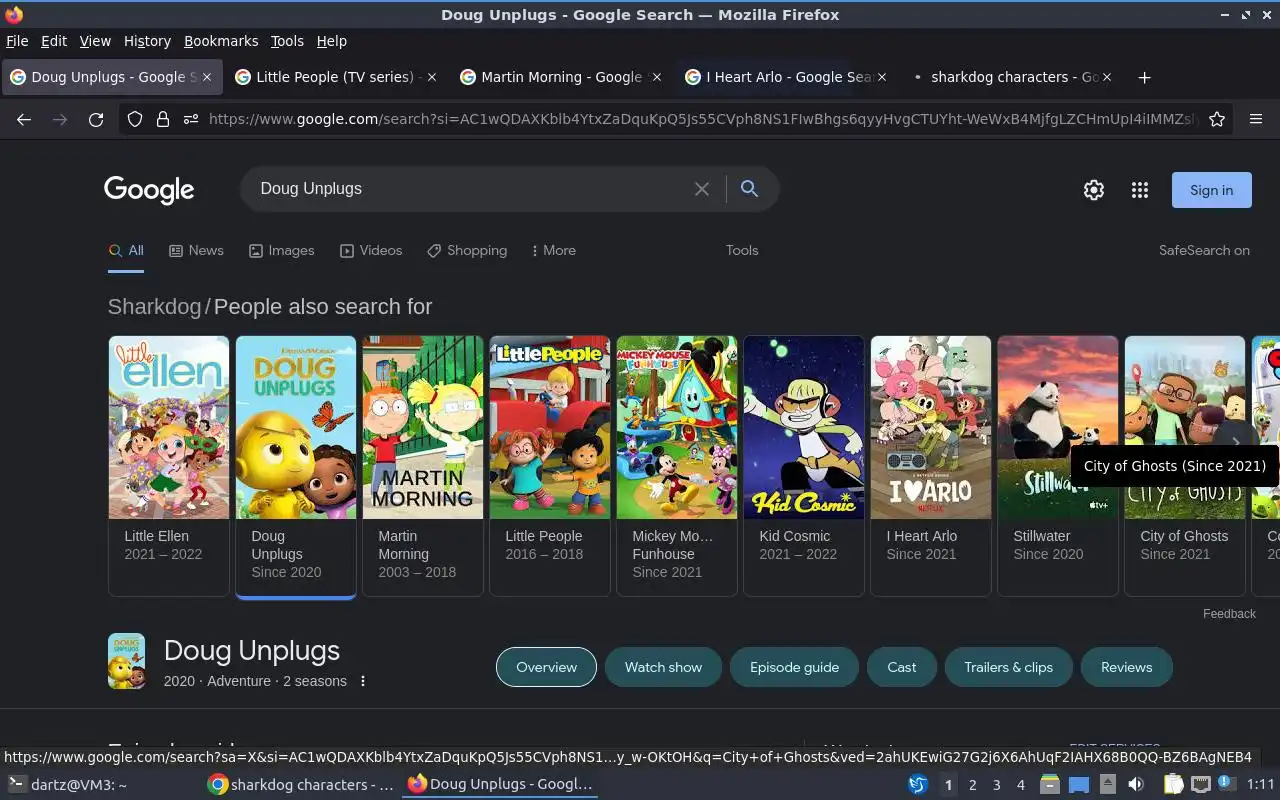The image size is (1280, 800).
Task: Select the Shopping search filter
Action: tap(467, 251)
